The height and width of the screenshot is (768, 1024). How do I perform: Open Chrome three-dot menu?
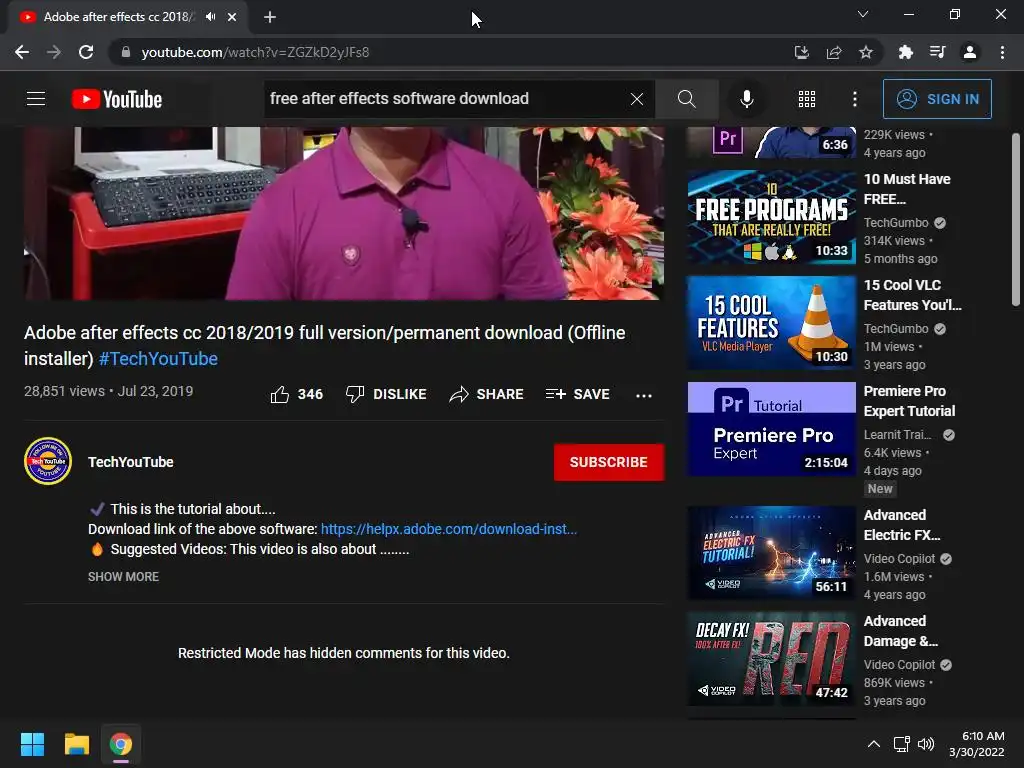point(1002,52)
